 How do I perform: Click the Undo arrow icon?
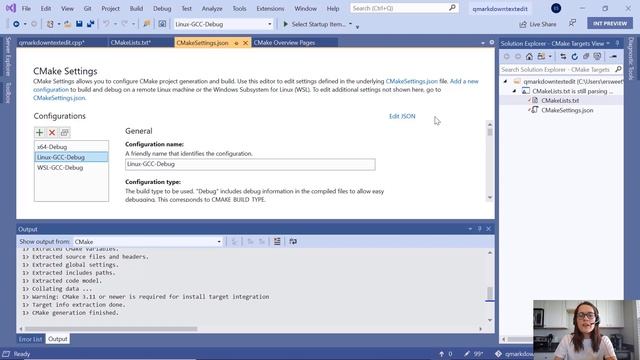point(106,24)
